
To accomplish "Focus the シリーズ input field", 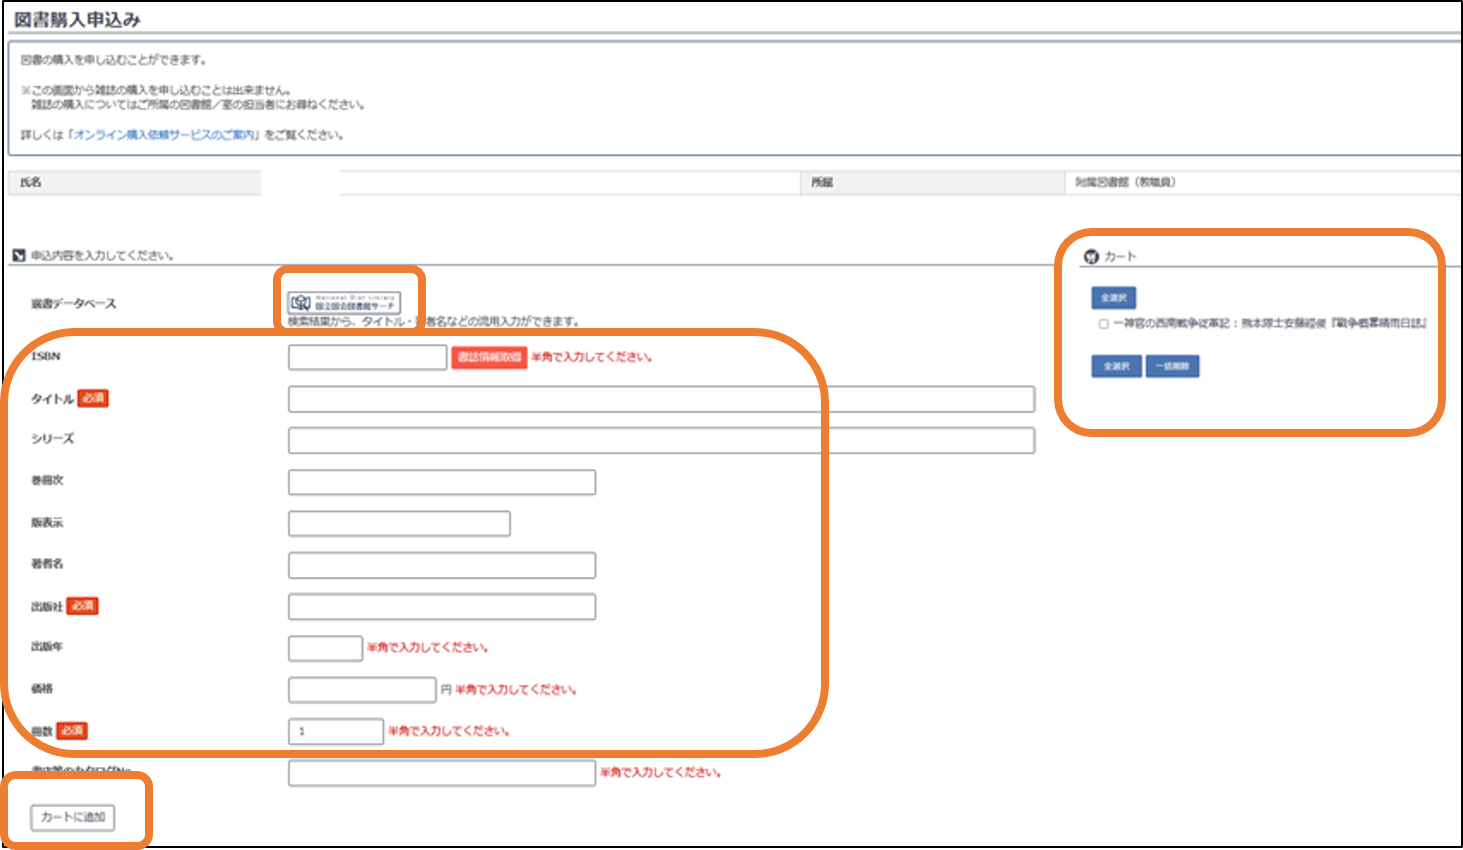I will (661, 440).
